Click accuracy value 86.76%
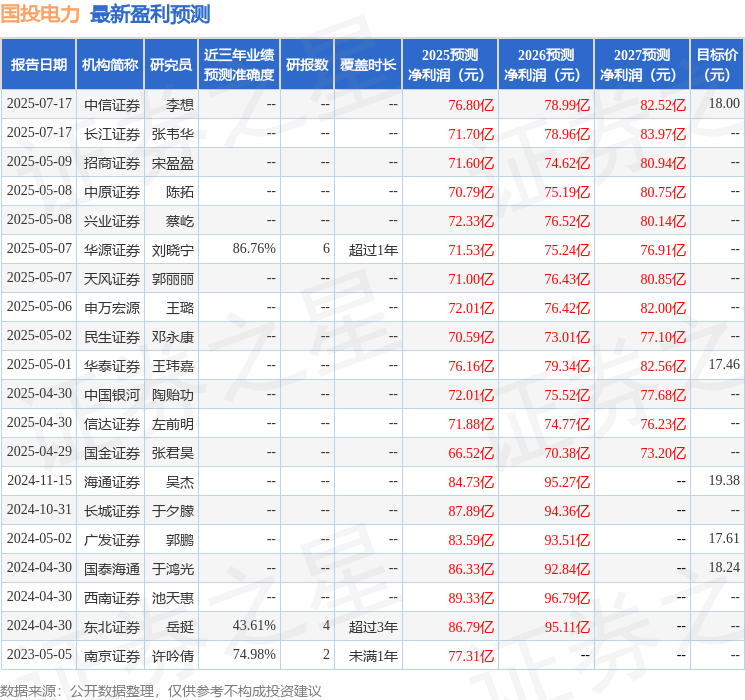The image size is (745, 700). click(x=254, y=249)
